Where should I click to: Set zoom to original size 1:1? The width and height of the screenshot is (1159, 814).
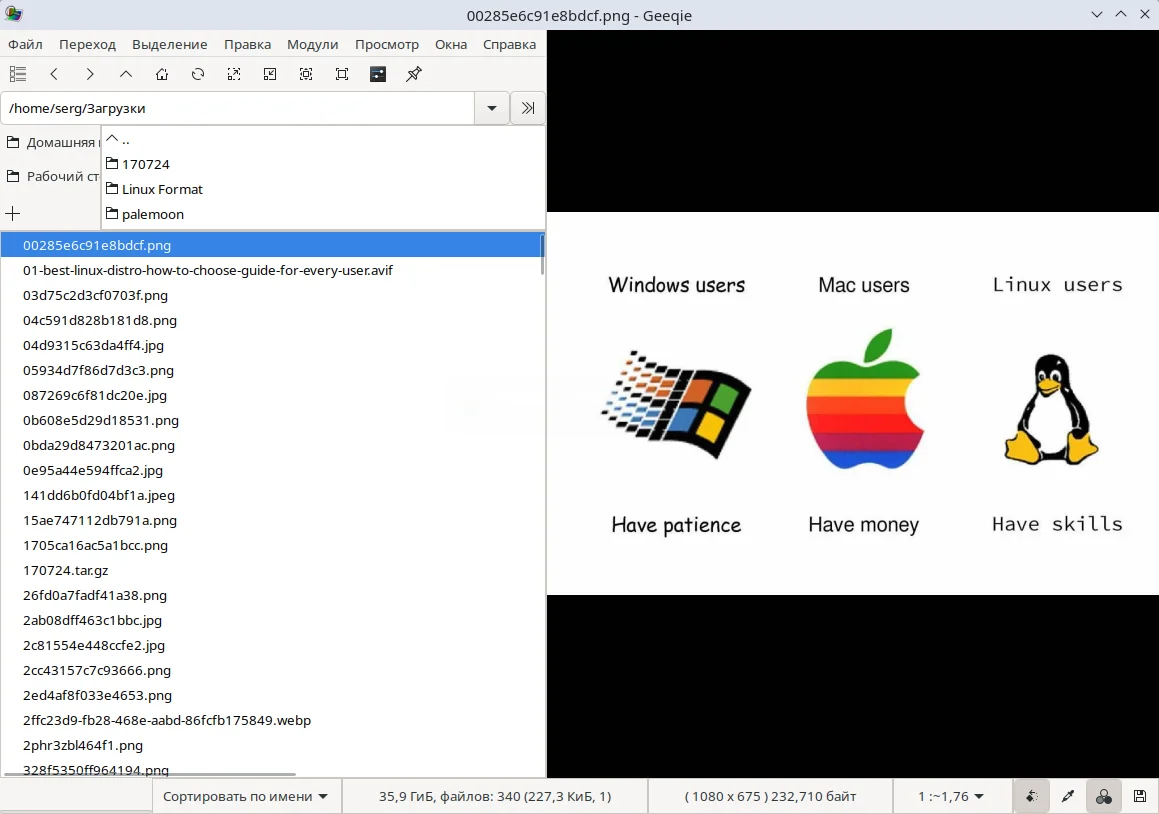pos(341,74)
